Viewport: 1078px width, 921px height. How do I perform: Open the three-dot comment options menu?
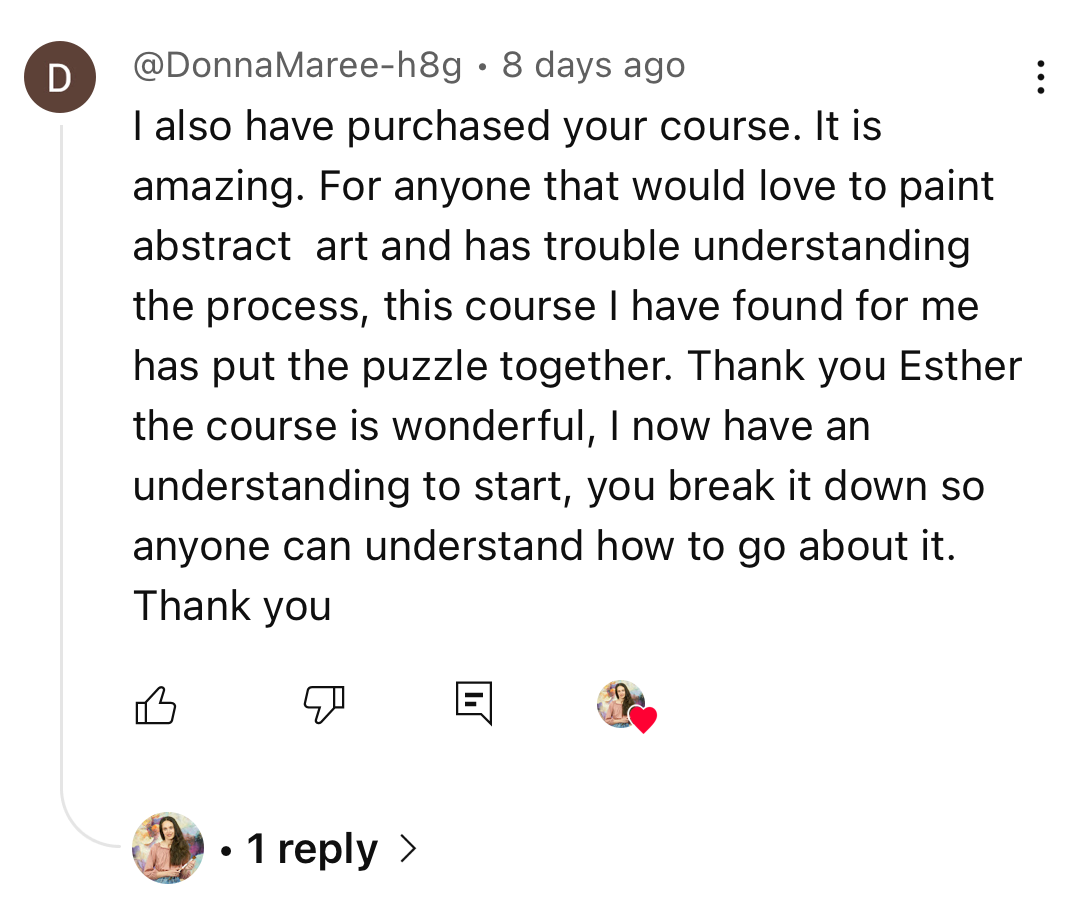coord(1041,77)
